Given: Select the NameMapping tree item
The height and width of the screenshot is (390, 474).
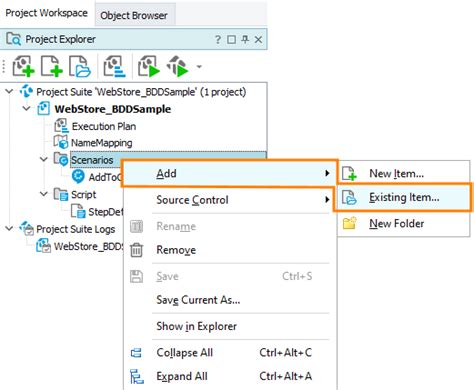Looking at the screenshot, I should pyautogui.click(x=102, y=143).
